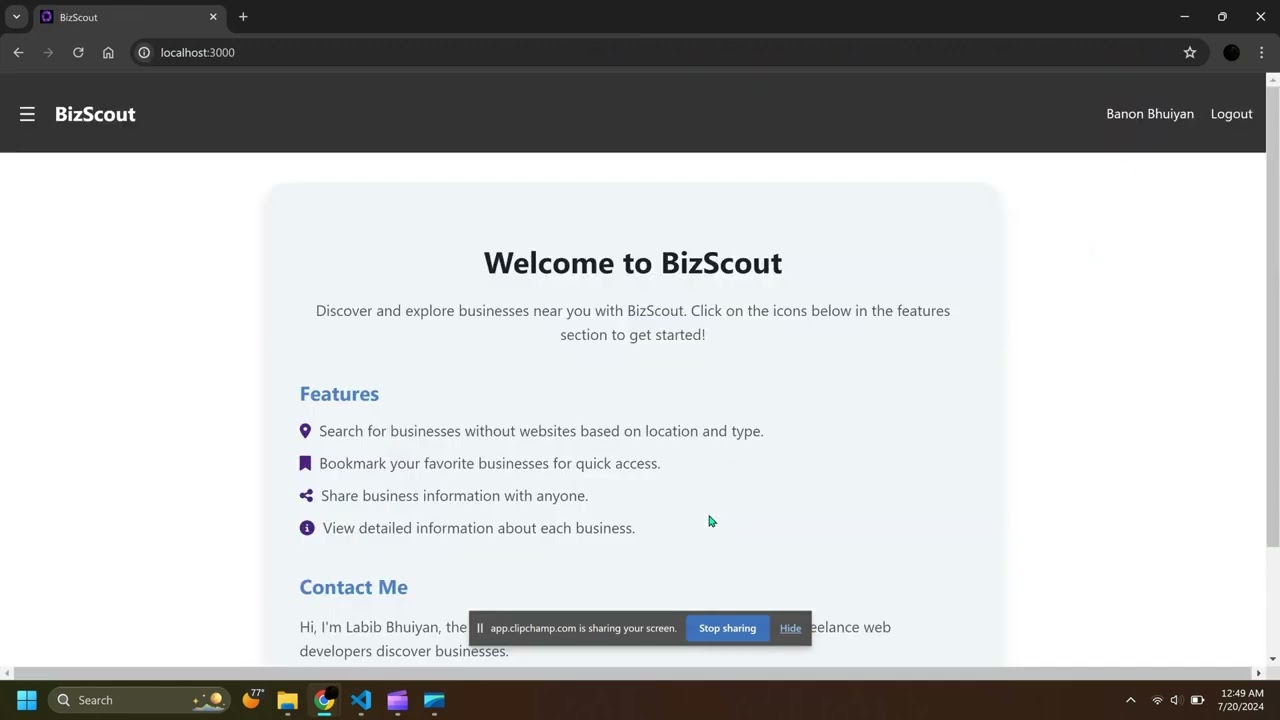The height and width of the screenshot is (720, 1280).
Task: Toggle hidden icons in the system tray
Action: pyautogui.click(x=1130, y=700)
